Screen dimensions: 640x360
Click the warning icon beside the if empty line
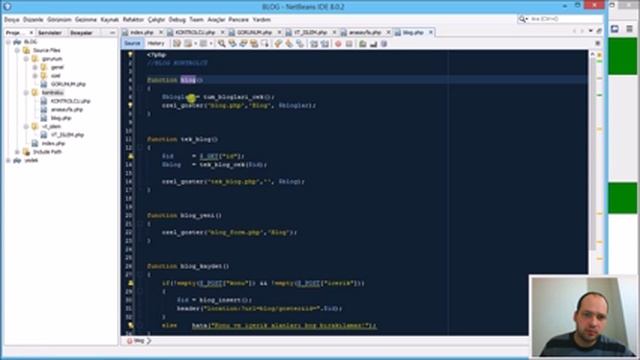point(131,283)
